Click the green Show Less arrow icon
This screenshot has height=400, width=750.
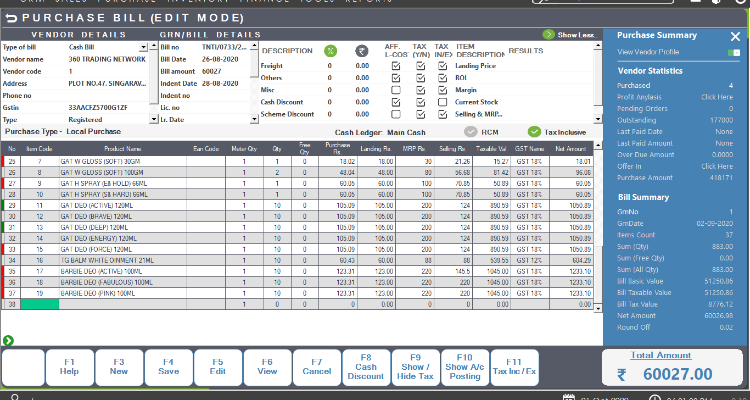pos(549,34)
